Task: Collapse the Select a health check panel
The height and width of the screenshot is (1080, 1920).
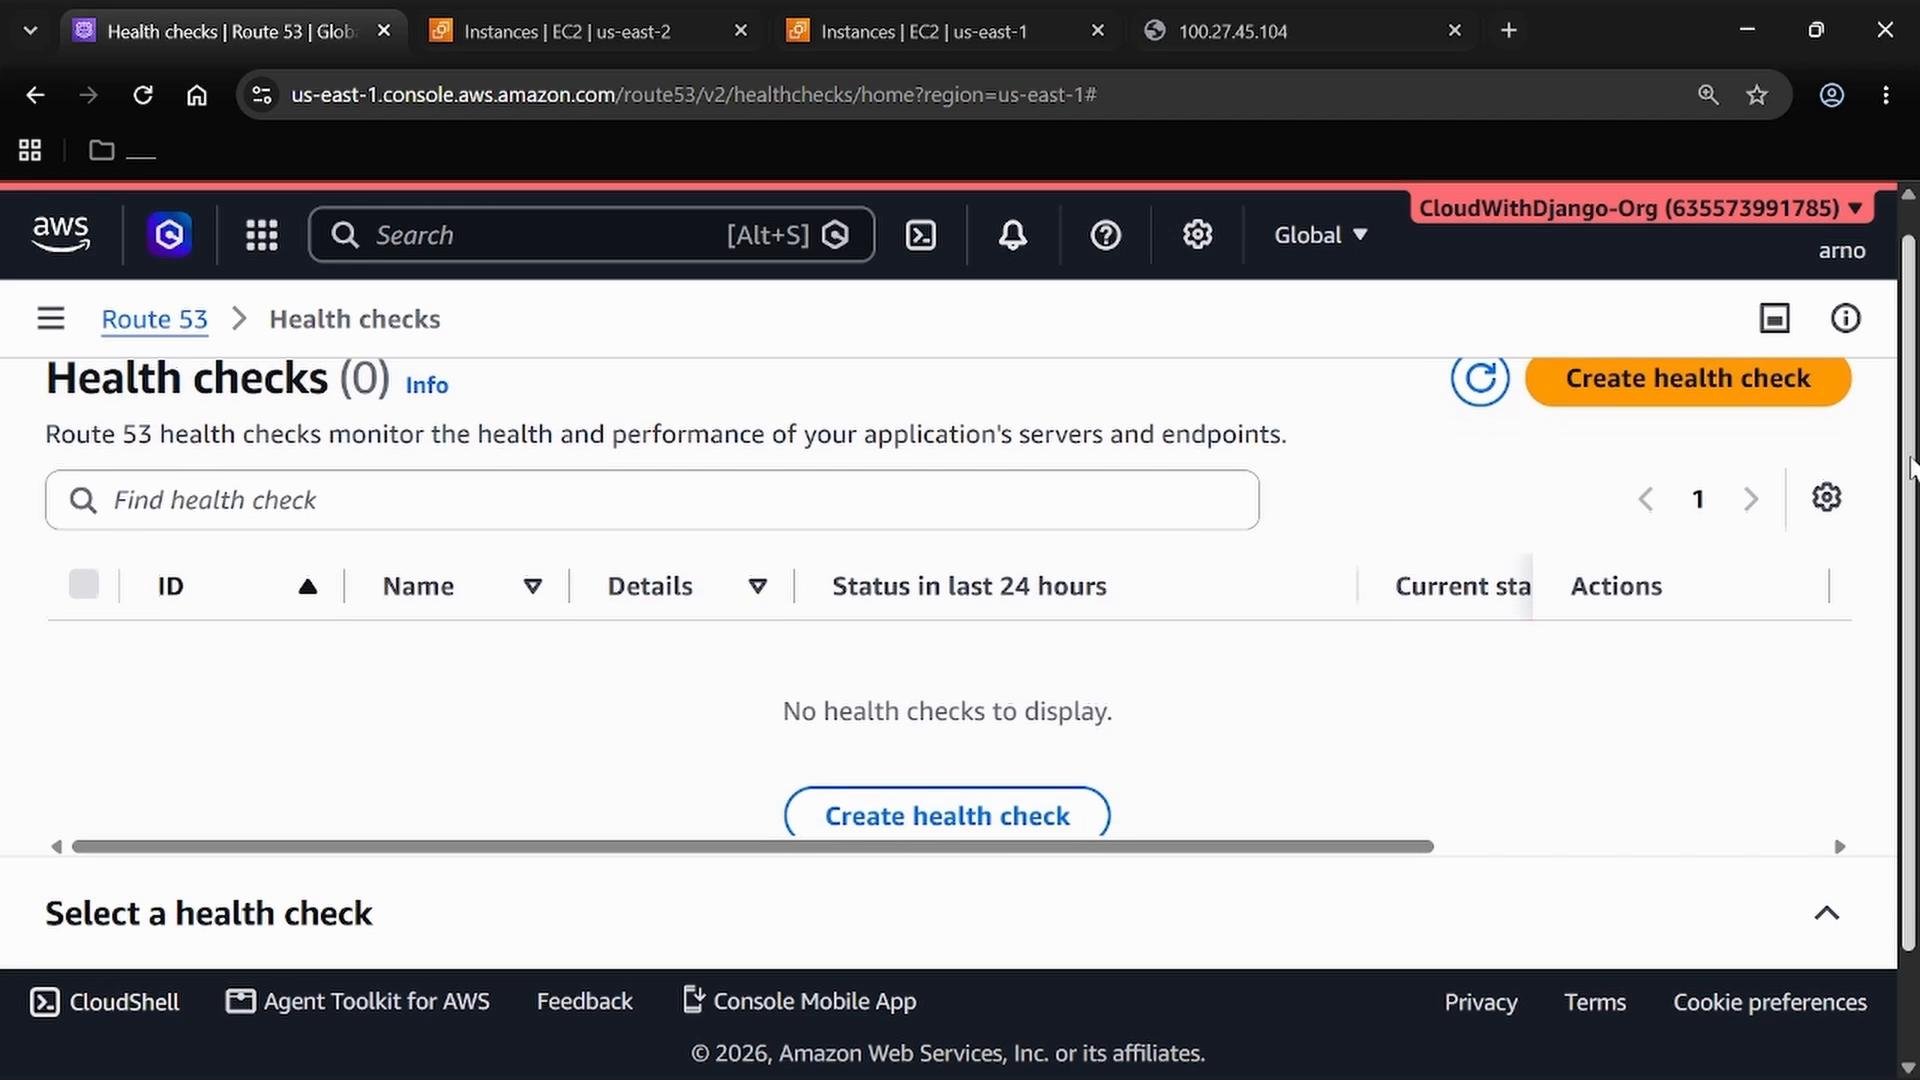Action: coord(1827,913)
